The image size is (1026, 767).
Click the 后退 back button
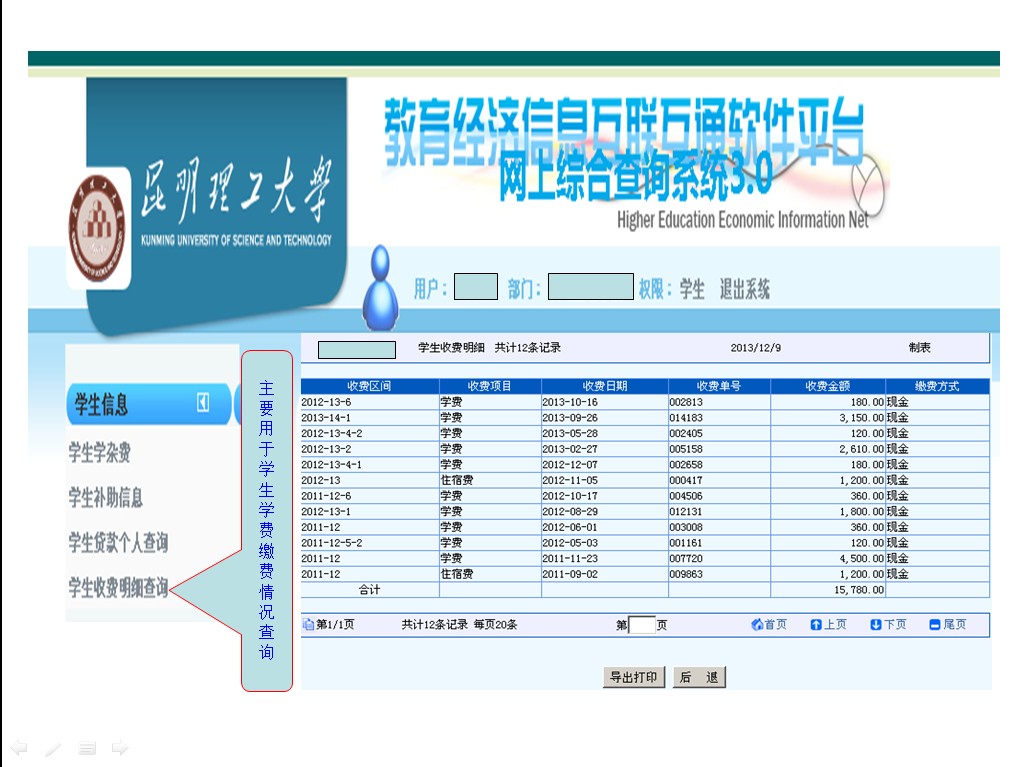coord(699,677)
